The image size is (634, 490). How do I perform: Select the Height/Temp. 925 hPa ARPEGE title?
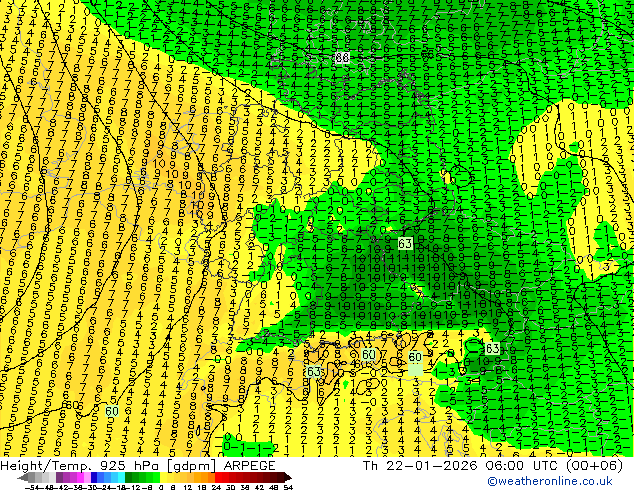138,466
